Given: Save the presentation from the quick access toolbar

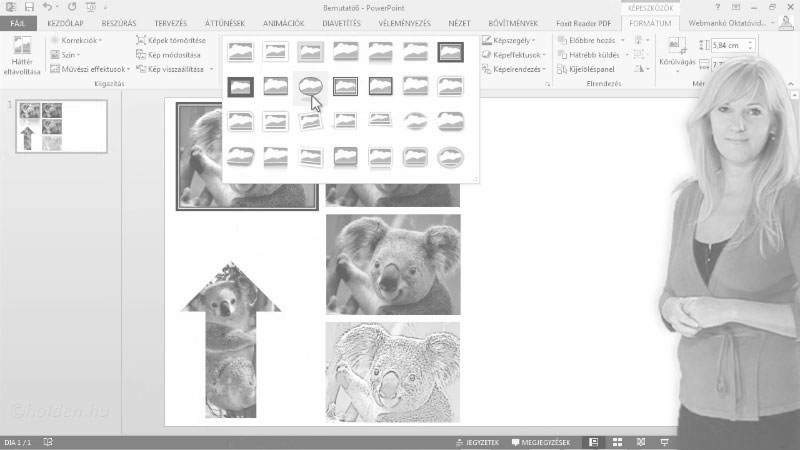Looking at the screenshot, I should click(29, 7).
